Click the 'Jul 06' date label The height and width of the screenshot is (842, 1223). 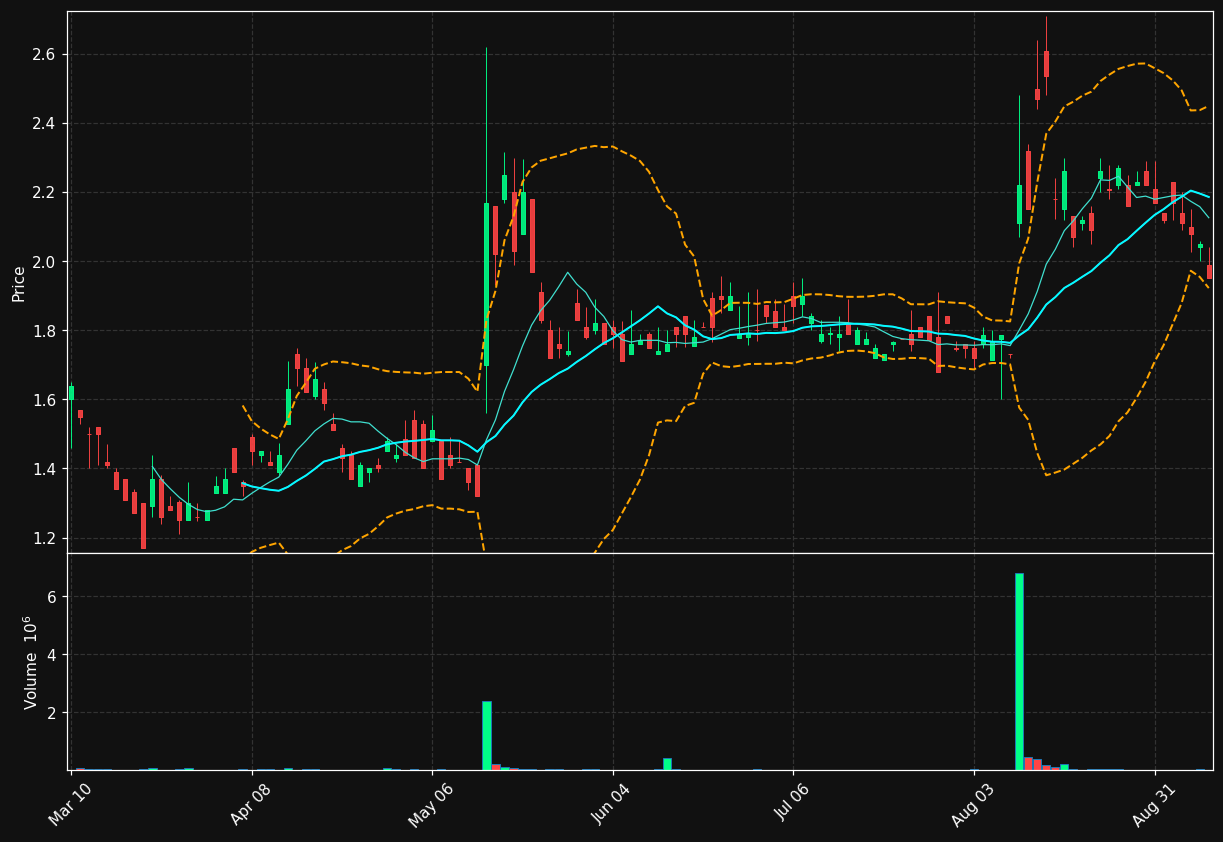794,803
